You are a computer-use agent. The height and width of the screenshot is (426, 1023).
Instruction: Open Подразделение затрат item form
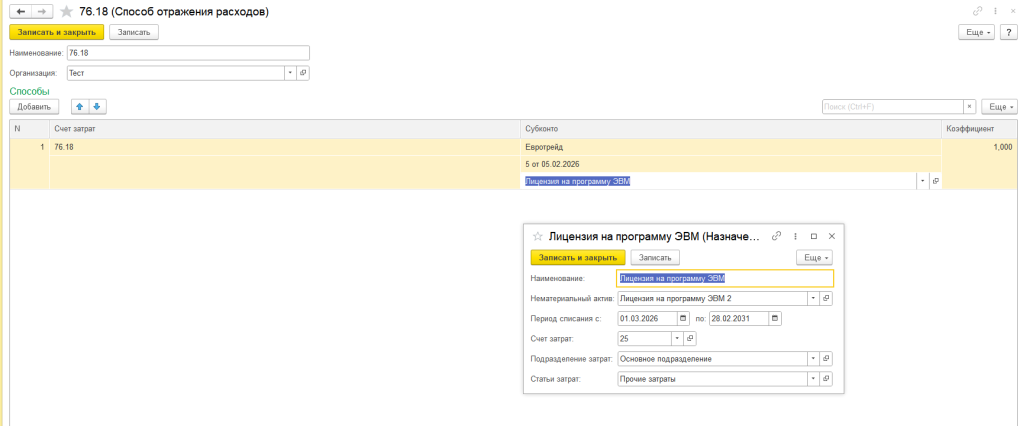pos(827,359)
